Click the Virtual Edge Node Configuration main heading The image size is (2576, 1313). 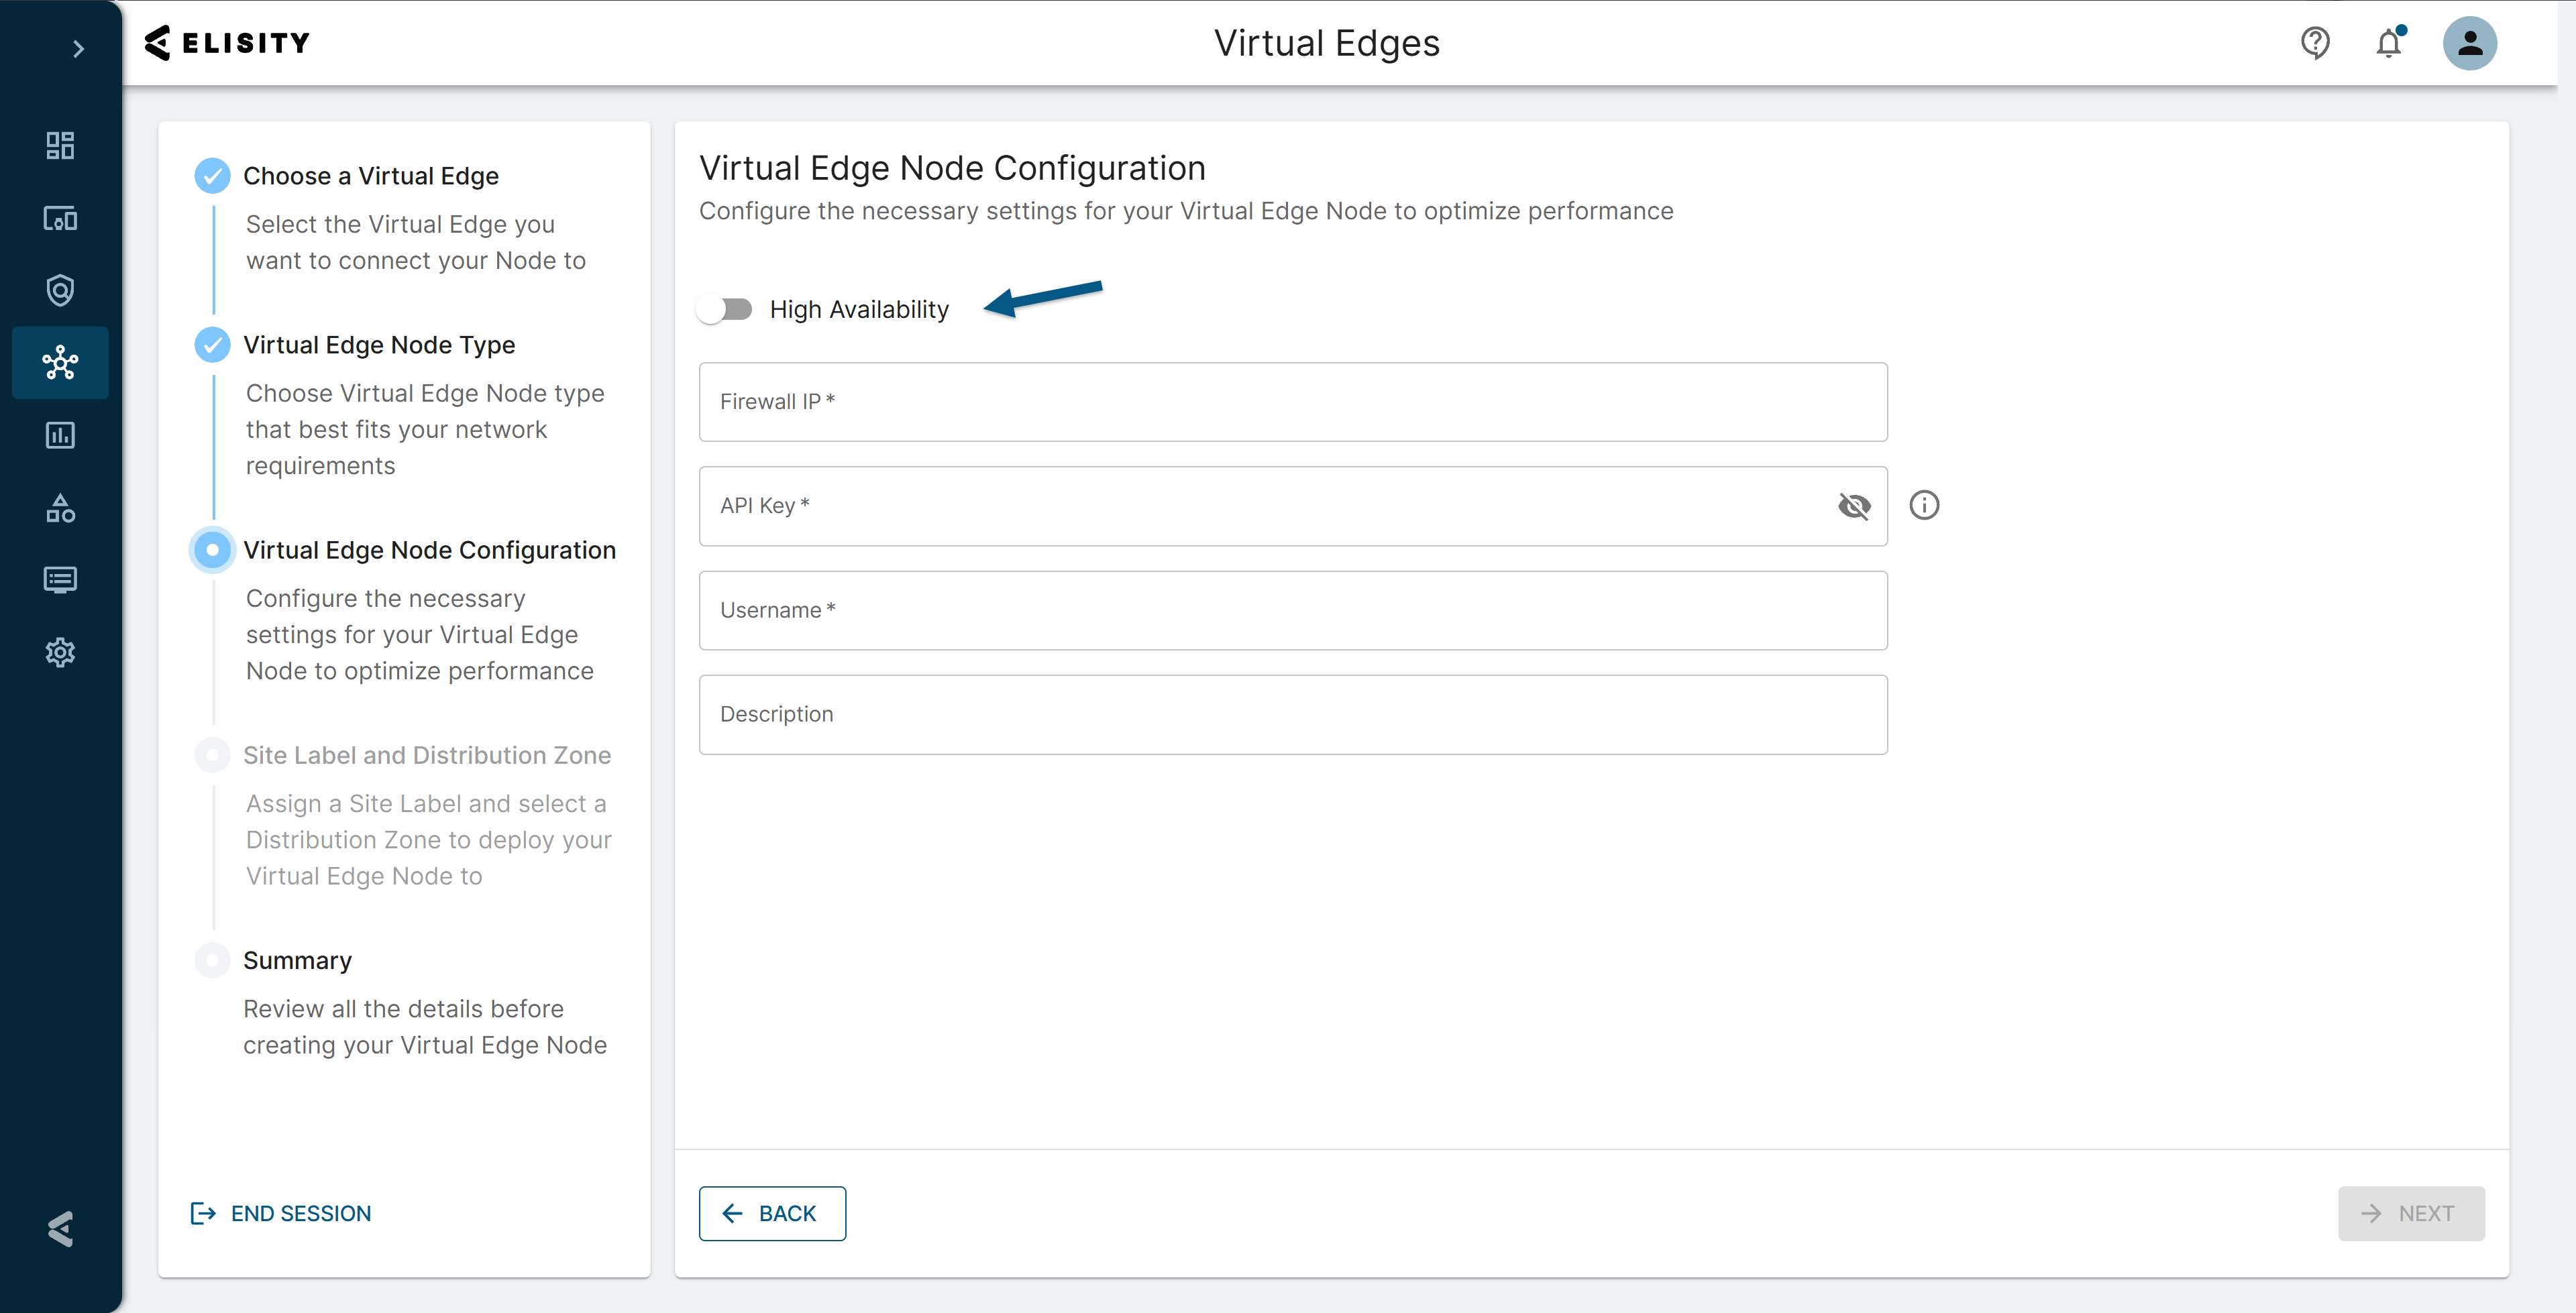952,168
